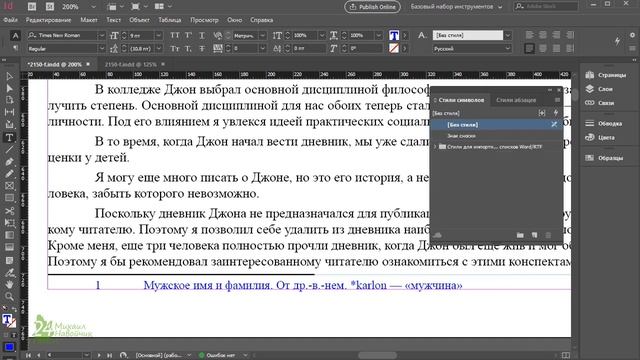Open the Слои panel

point(599,89)
